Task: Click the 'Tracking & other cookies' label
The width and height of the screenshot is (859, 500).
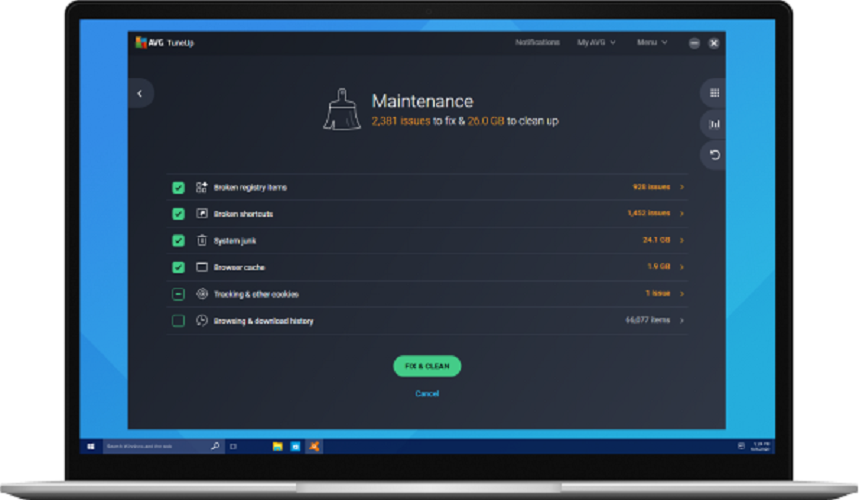Action: [256, 295]
